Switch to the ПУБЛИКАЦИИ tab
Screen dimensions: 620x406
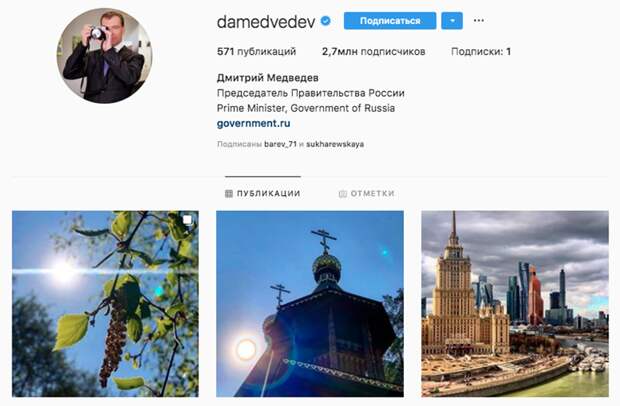pos(263,193)
